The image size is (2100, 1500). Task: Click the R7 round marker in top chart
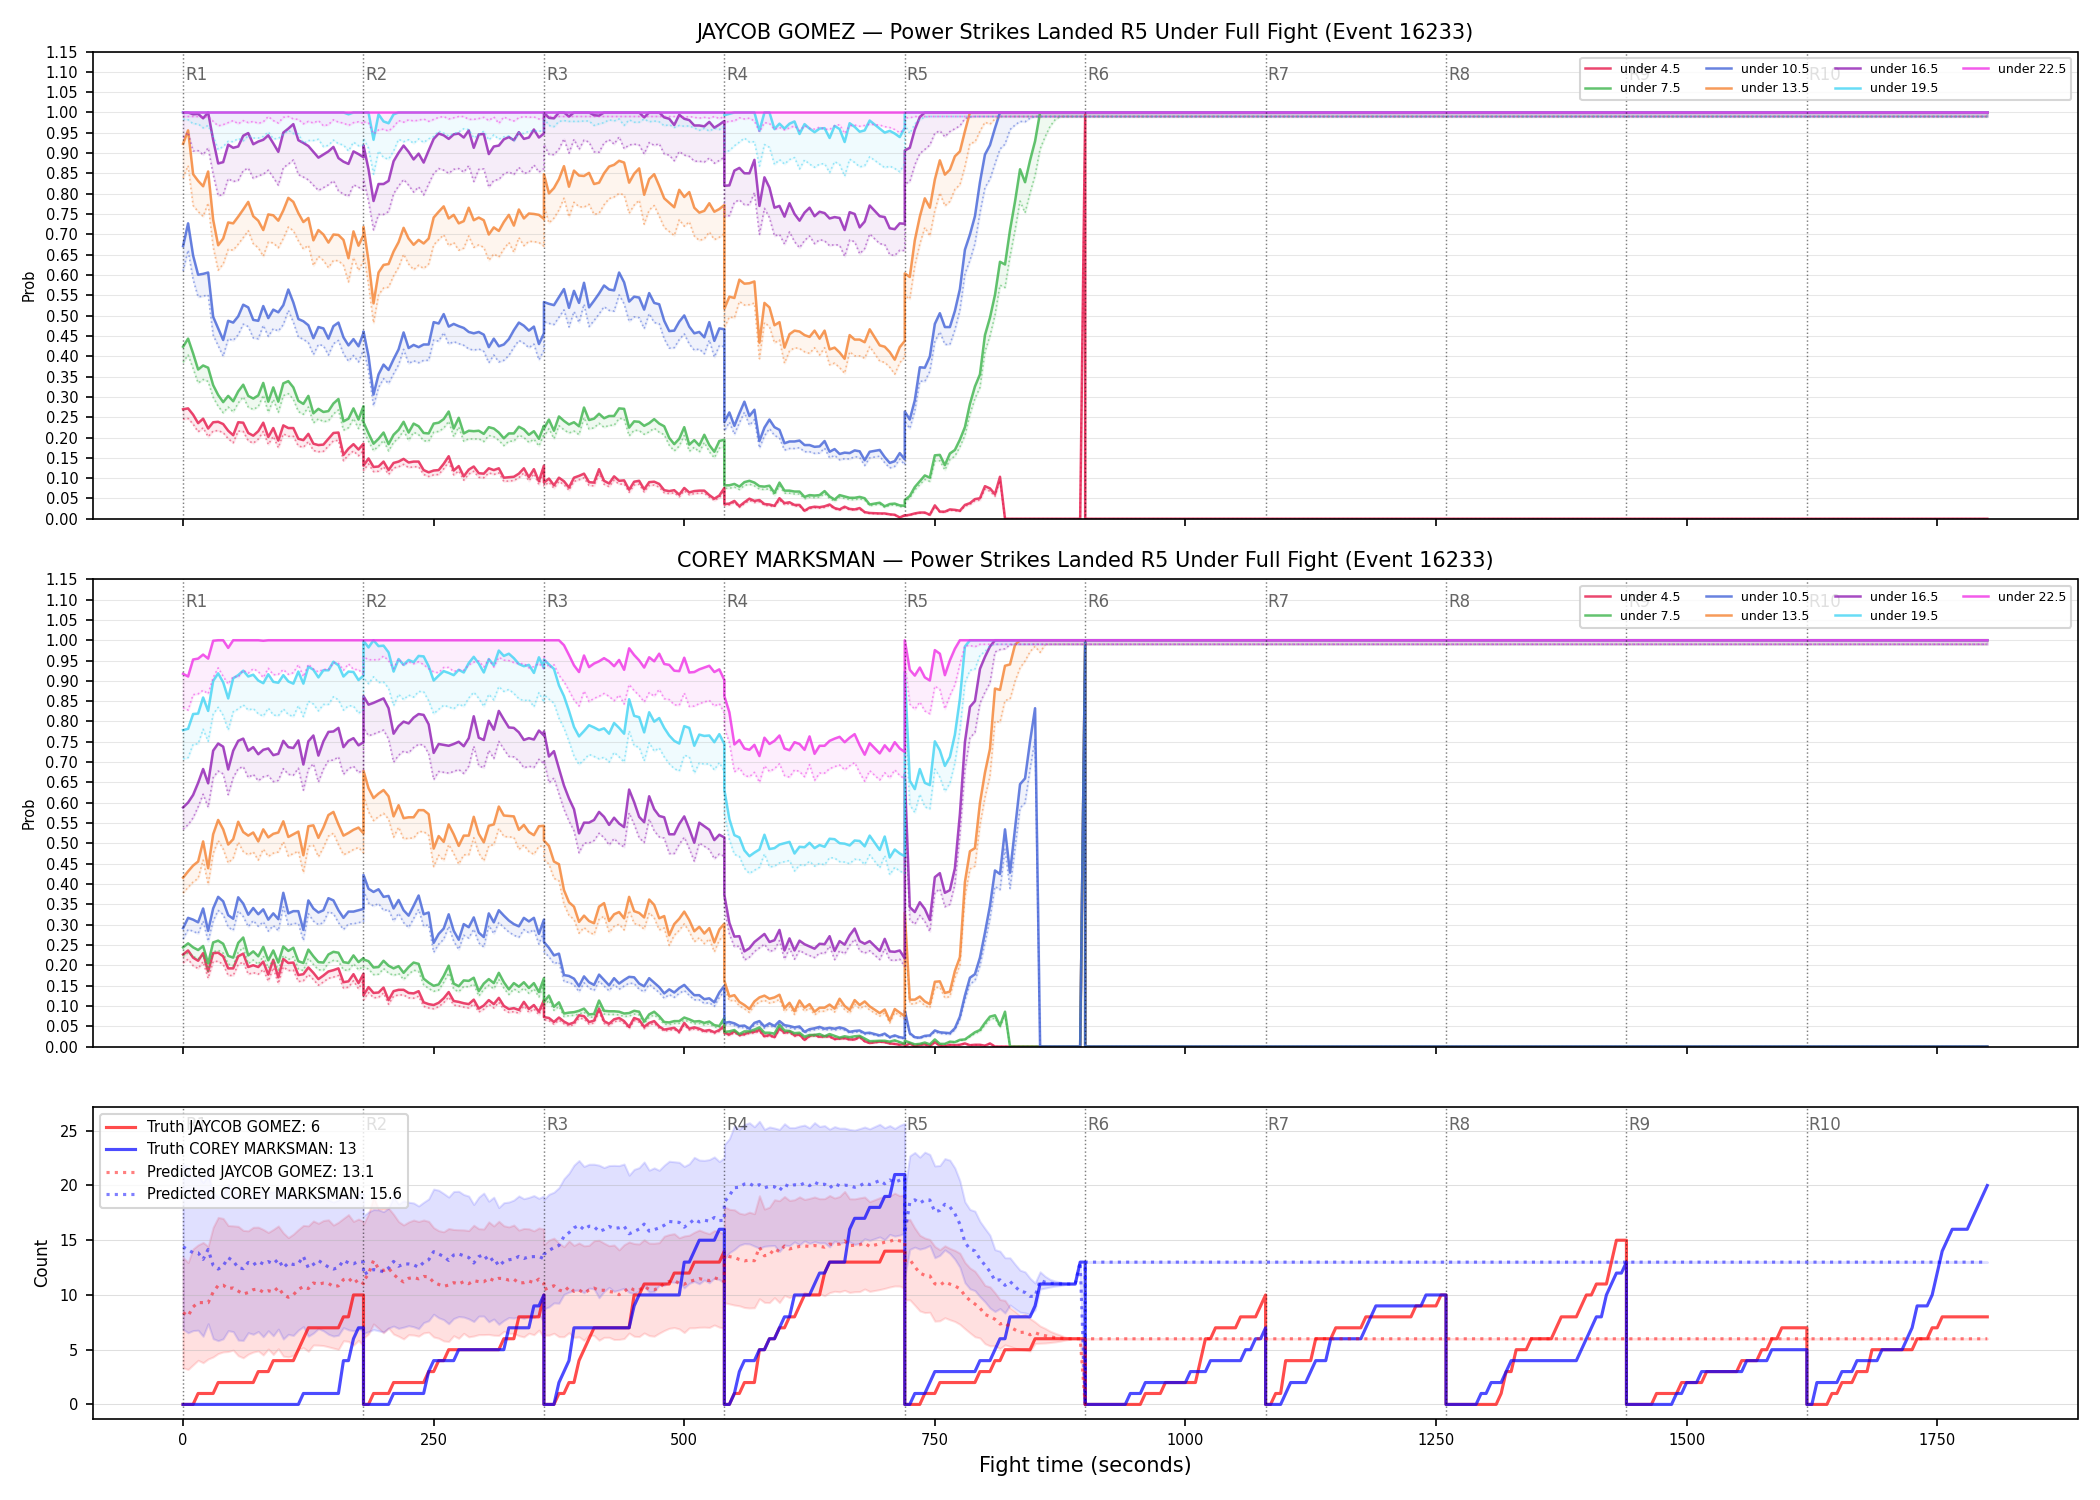1278,74
